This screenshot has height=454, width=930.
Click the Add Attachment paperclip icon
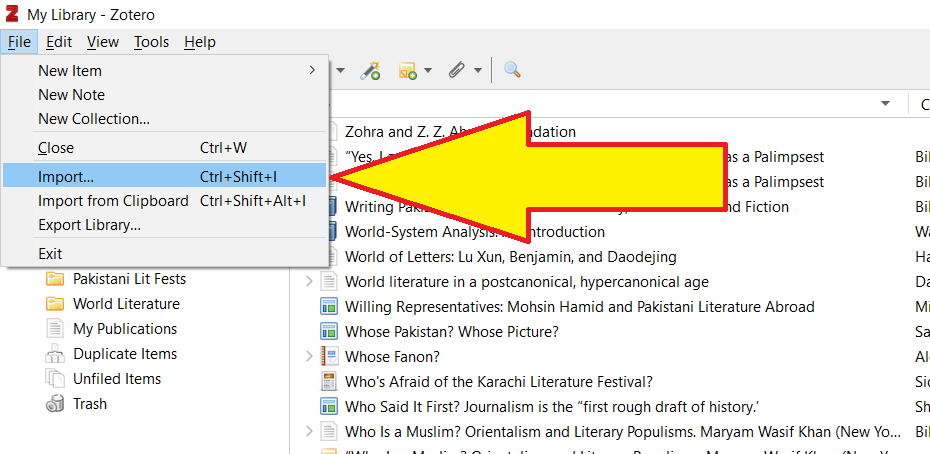tap(456, 71)
